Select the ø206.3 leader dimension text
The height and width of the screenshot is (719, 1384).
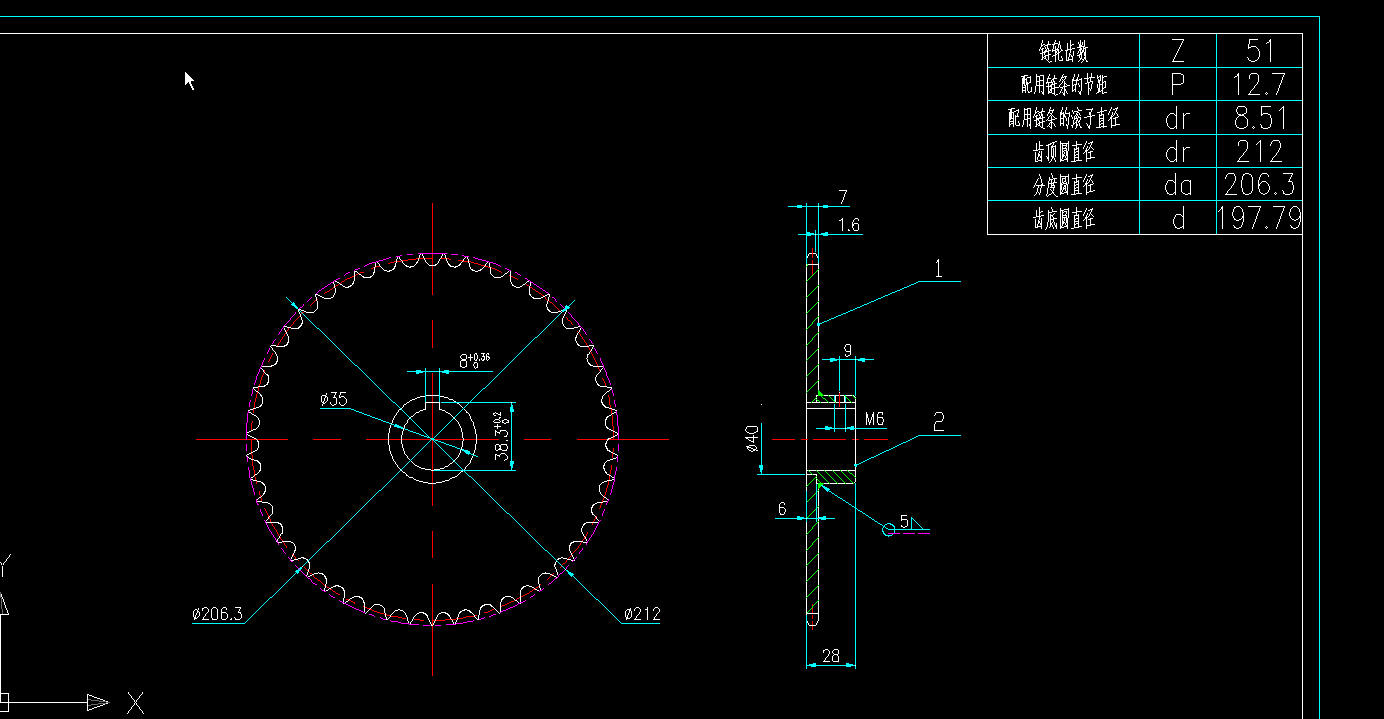pyautogui.click(x=218, y=614)
